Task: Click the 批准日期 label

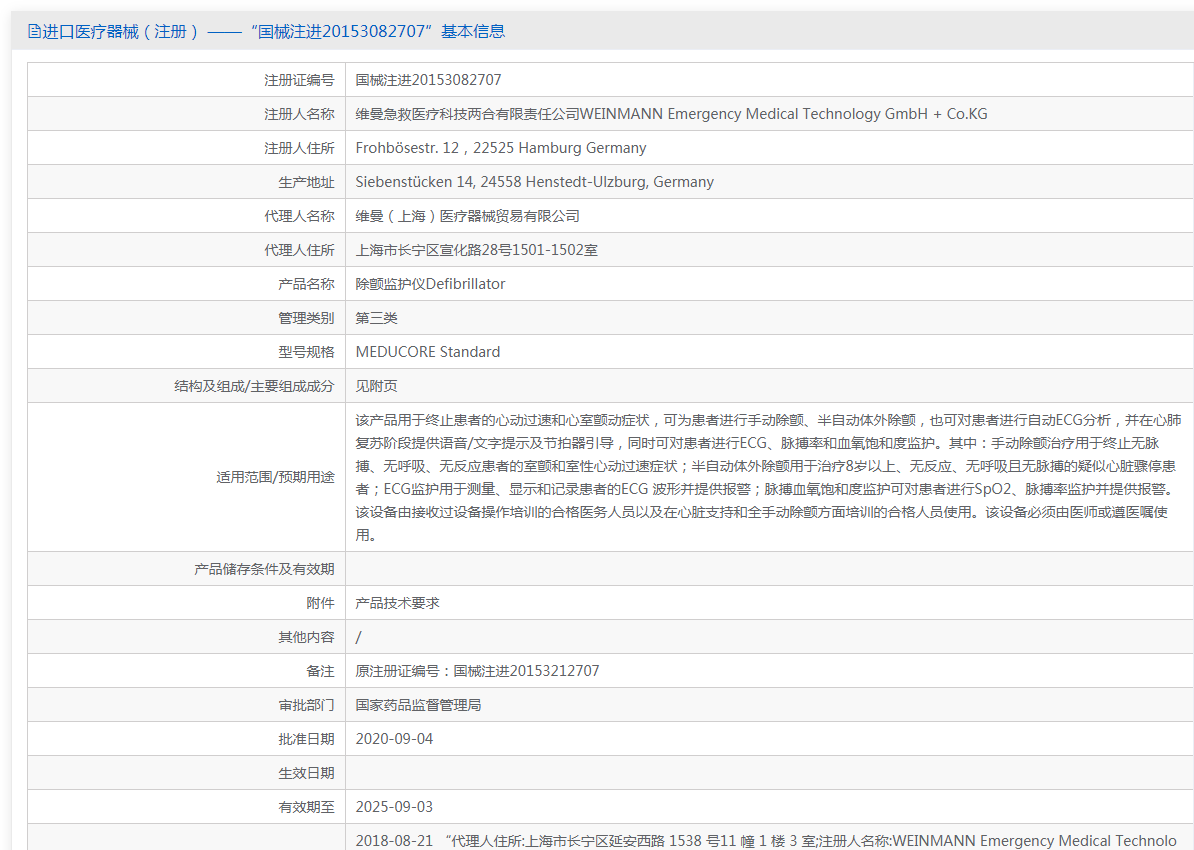Action: (x=306, y=739)
